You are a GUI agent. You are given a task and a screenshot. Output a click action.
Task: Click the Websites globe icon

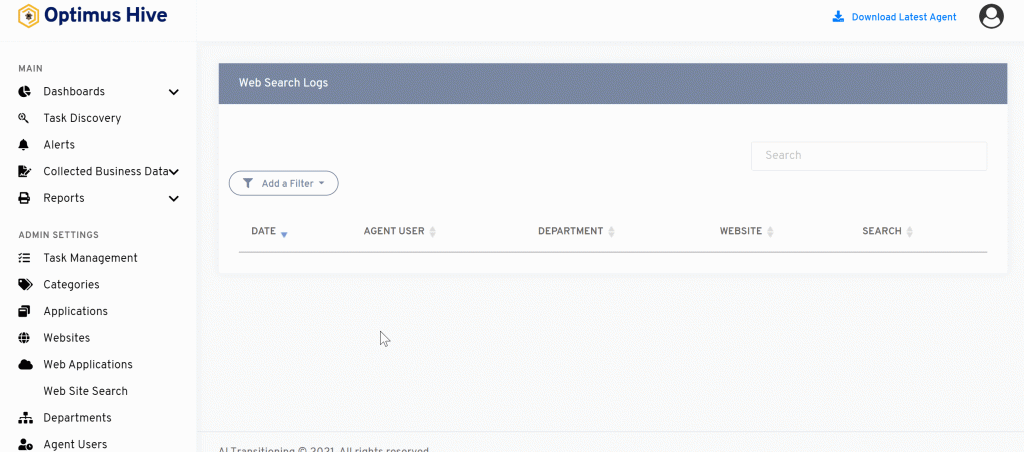coord(24,338)
